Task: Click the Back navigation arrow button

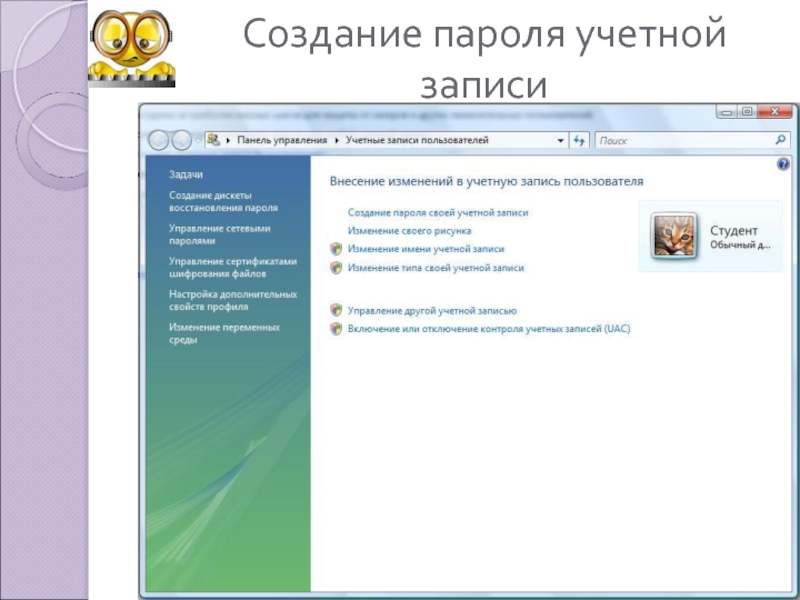Action: pos(159,140)
